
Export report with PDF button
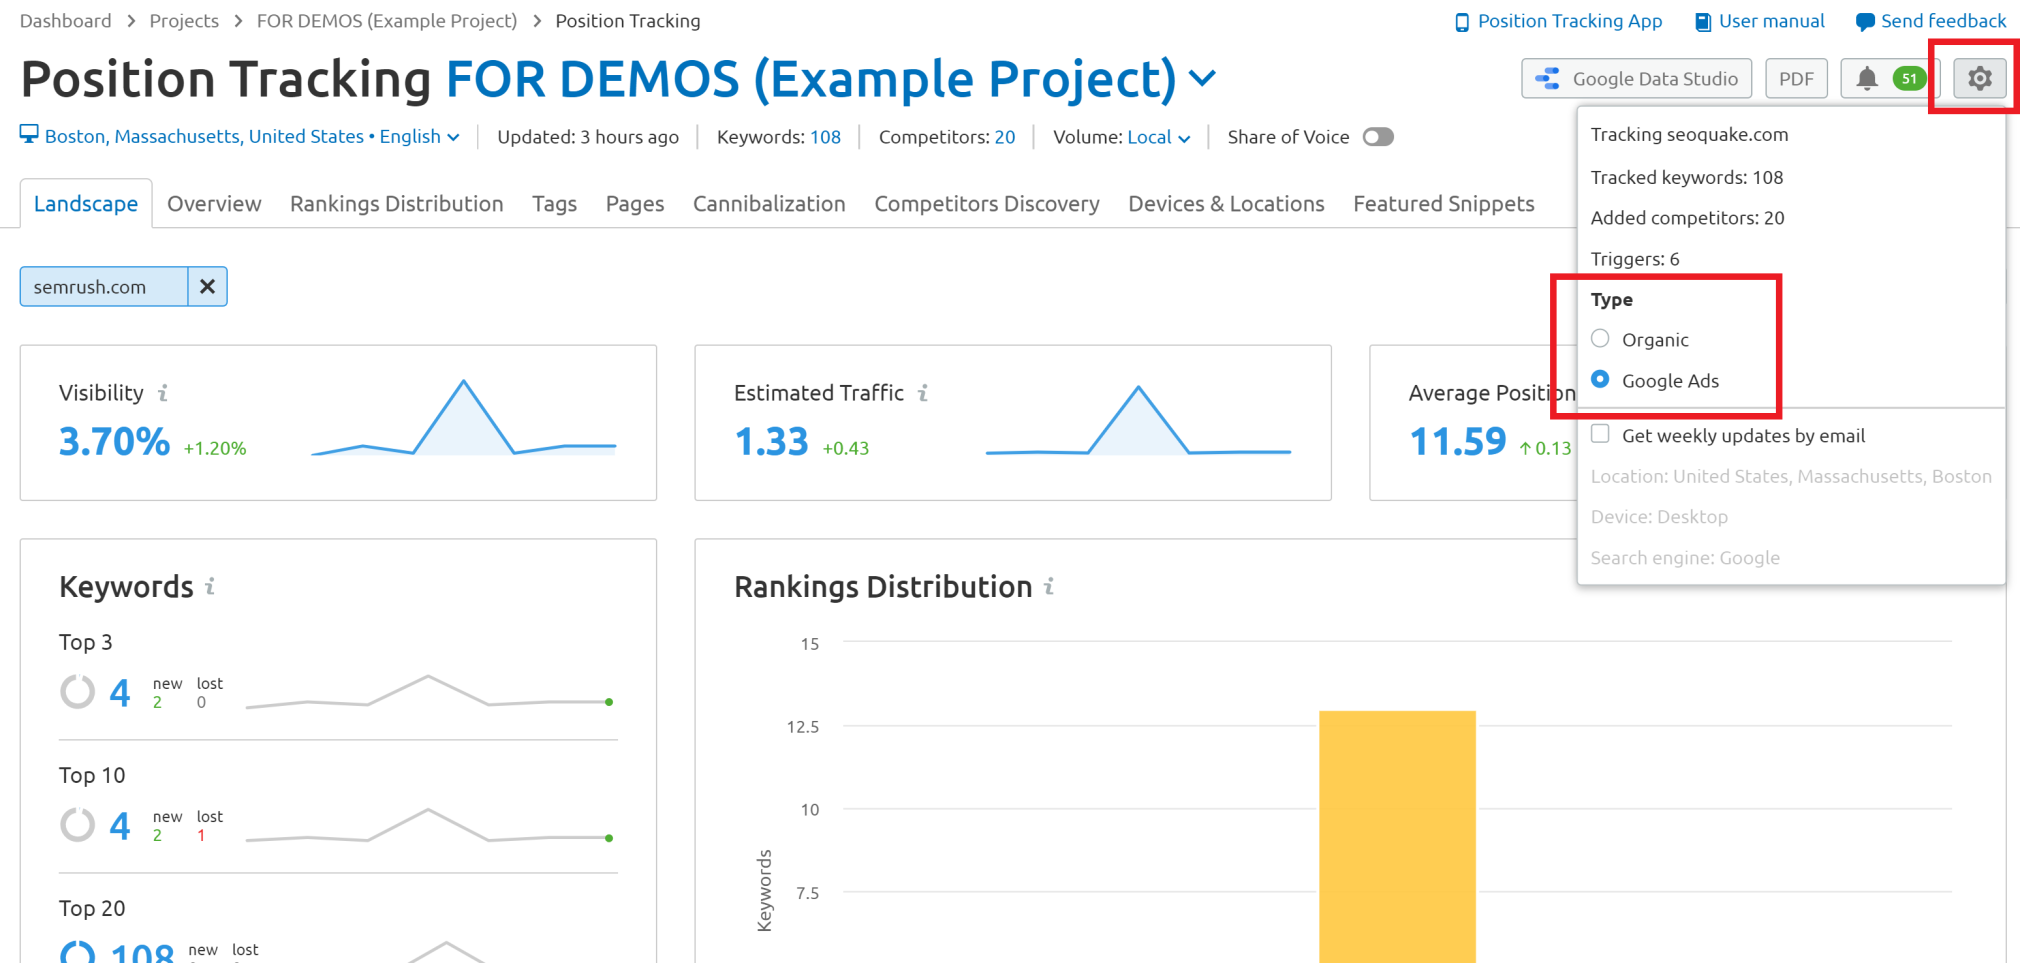click(x=1796, y=78)
